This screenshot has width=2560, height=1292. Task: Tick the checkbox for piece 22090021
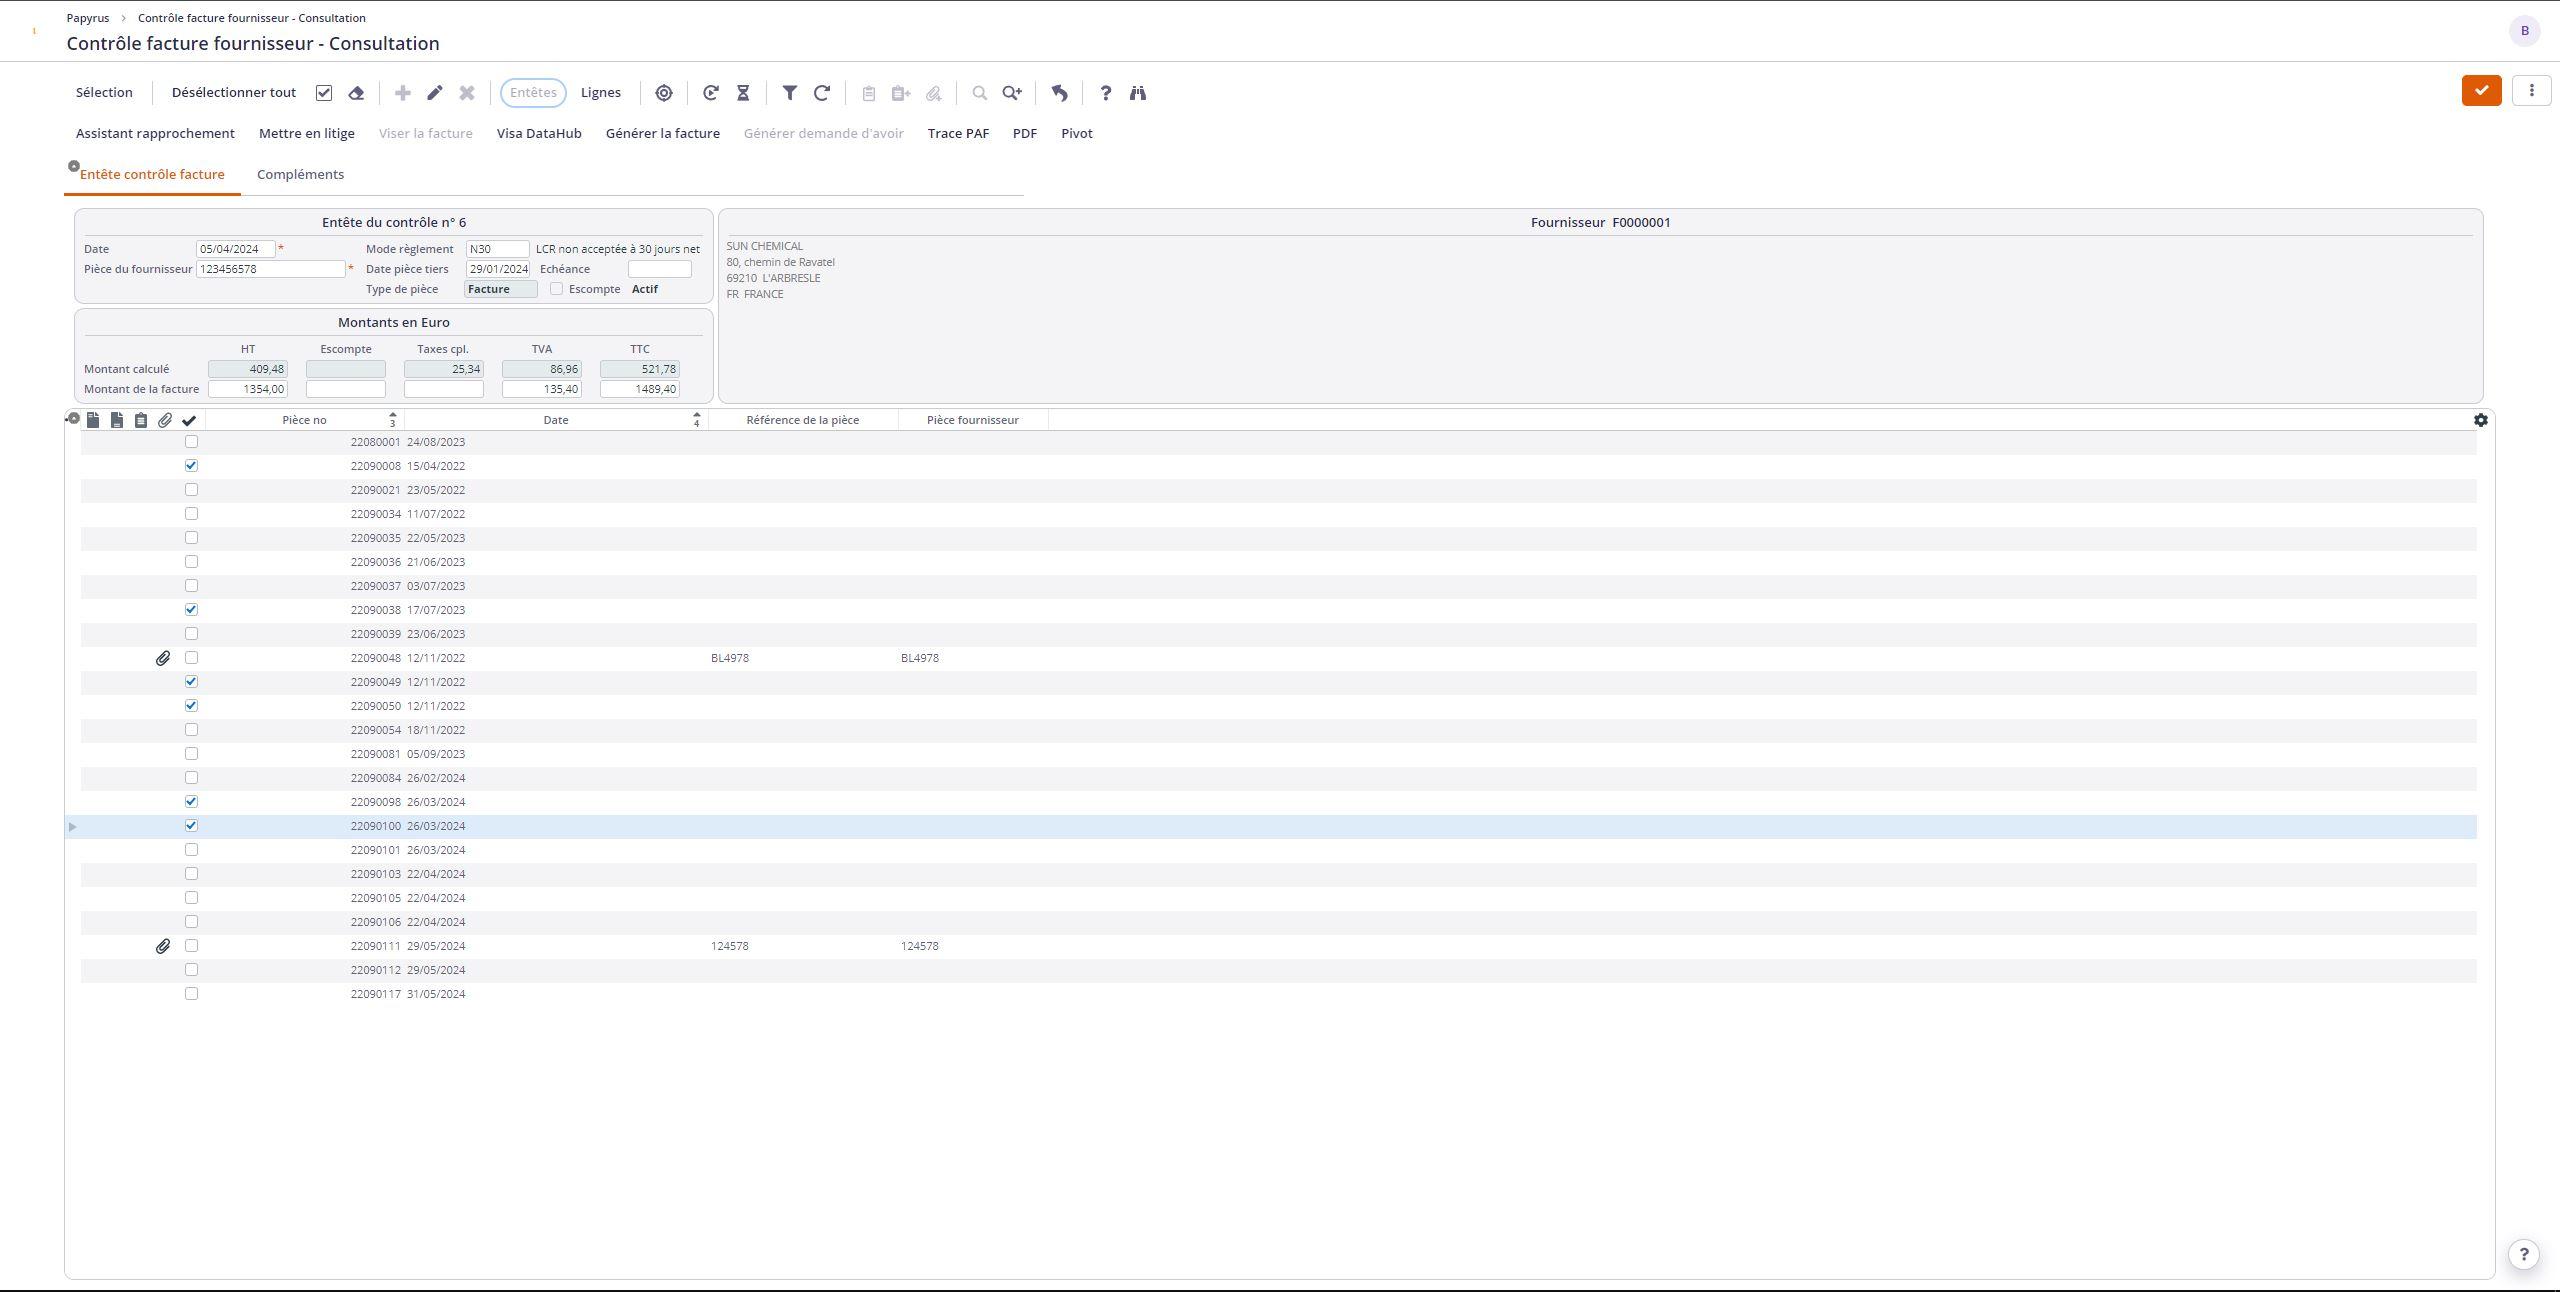192,490
